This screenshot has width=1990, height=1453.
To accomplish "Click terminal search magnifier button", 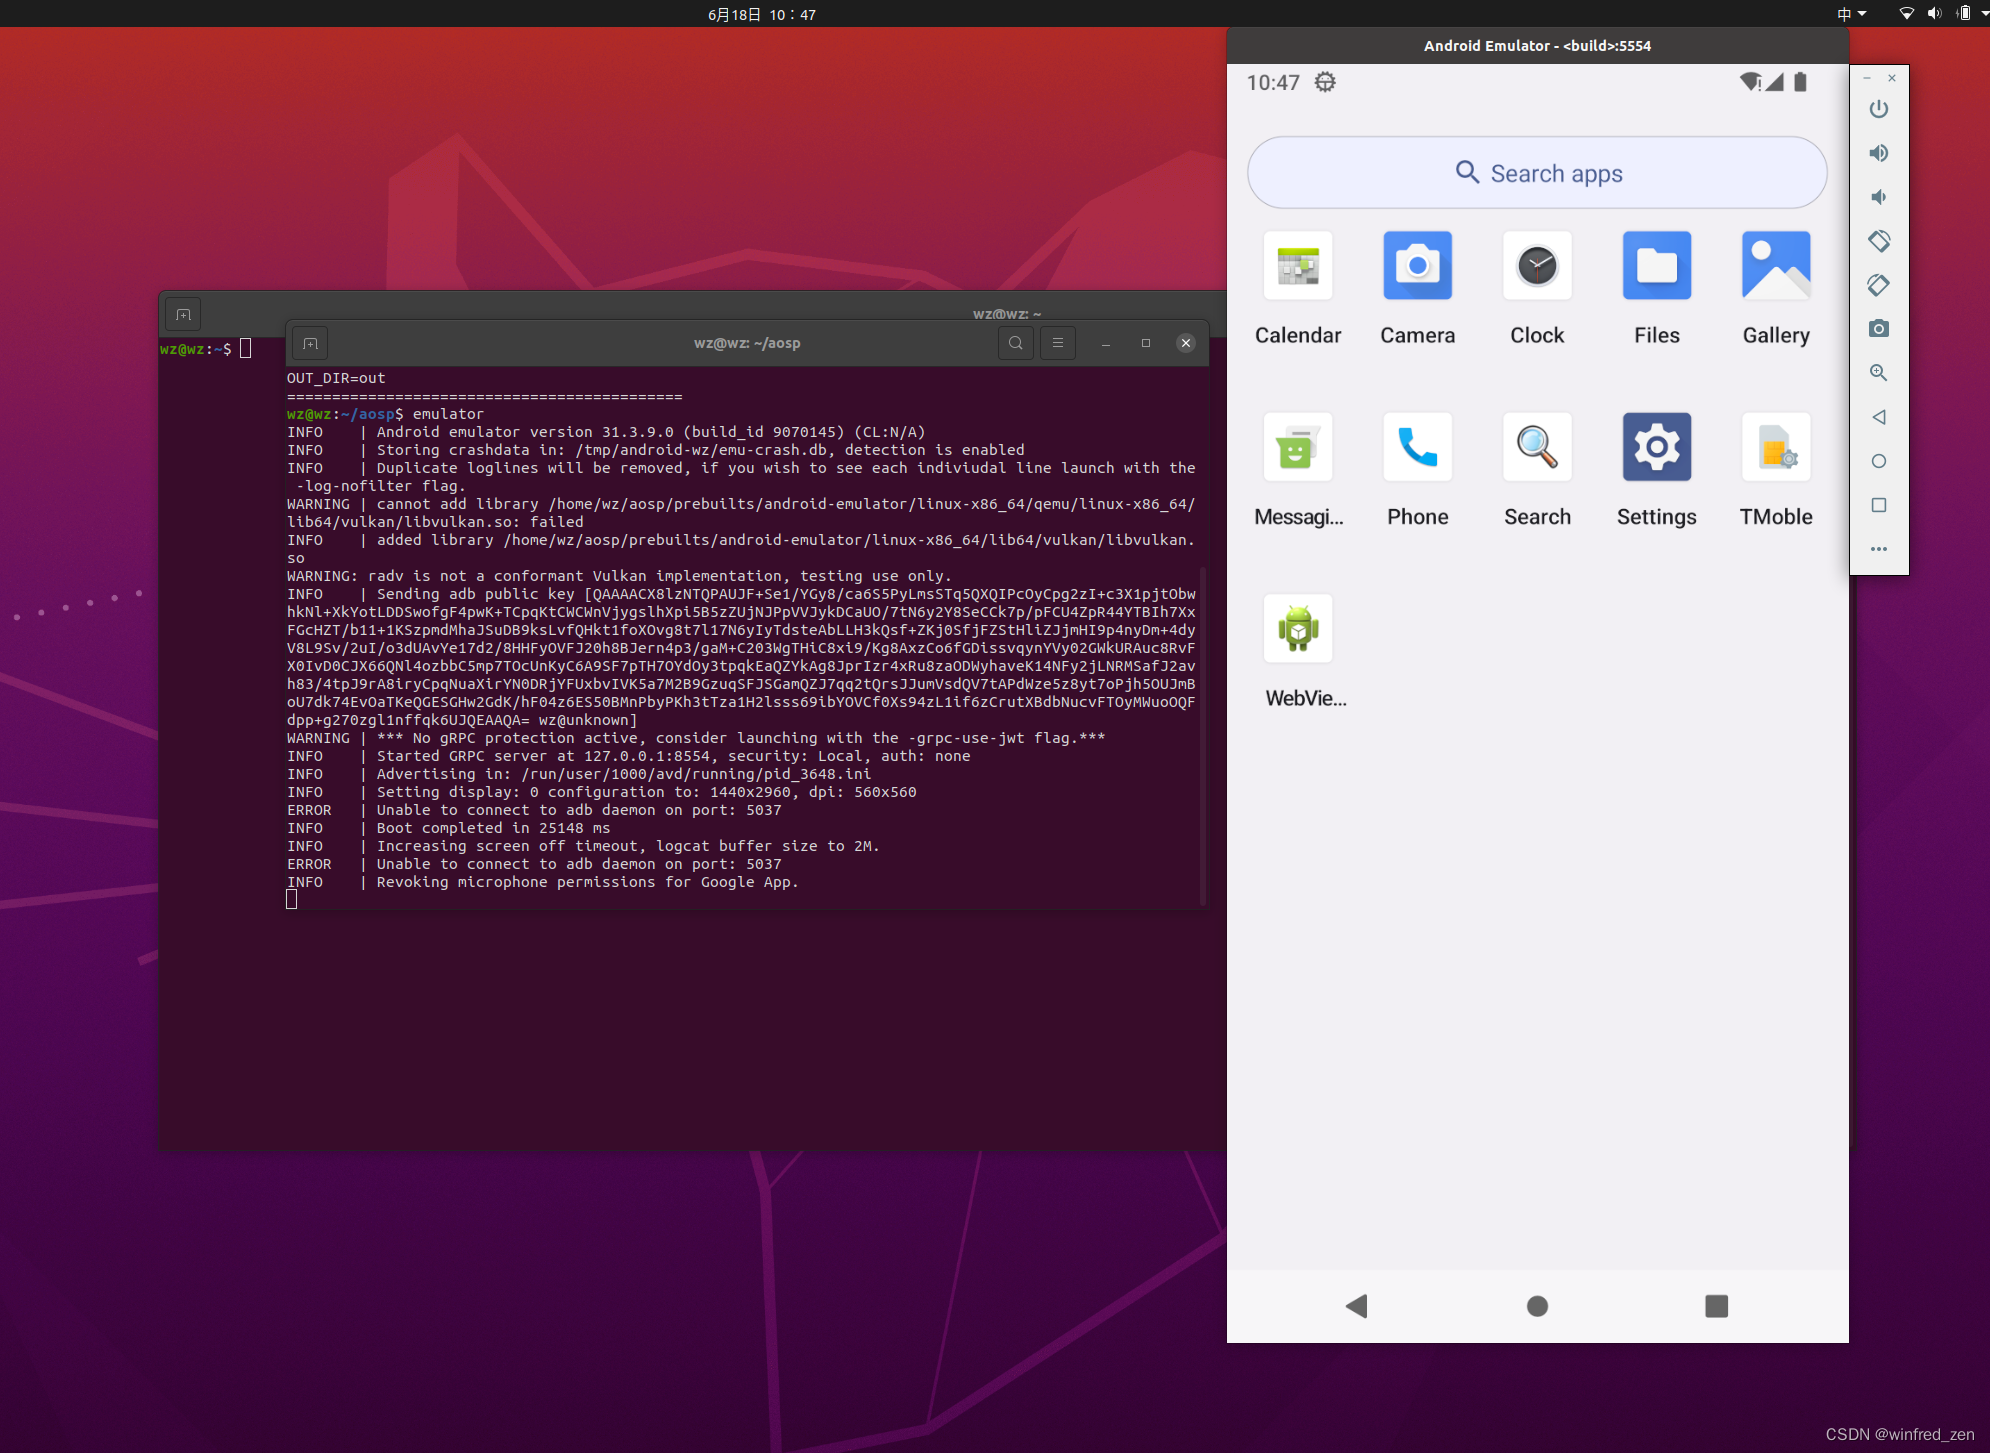I will (x=1015, y=343).
